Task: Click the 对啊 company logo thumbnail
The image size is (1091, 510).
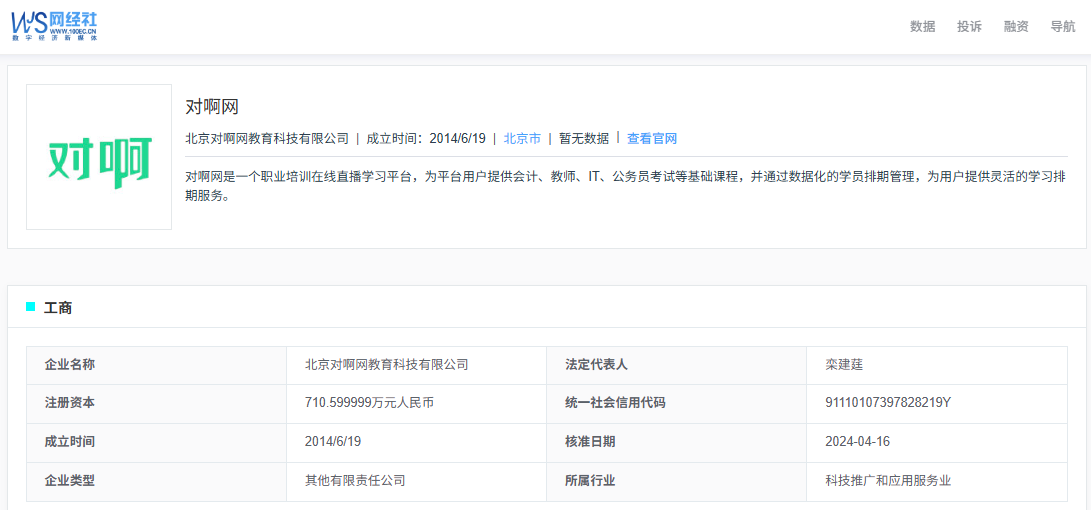Action: (99, 157)
